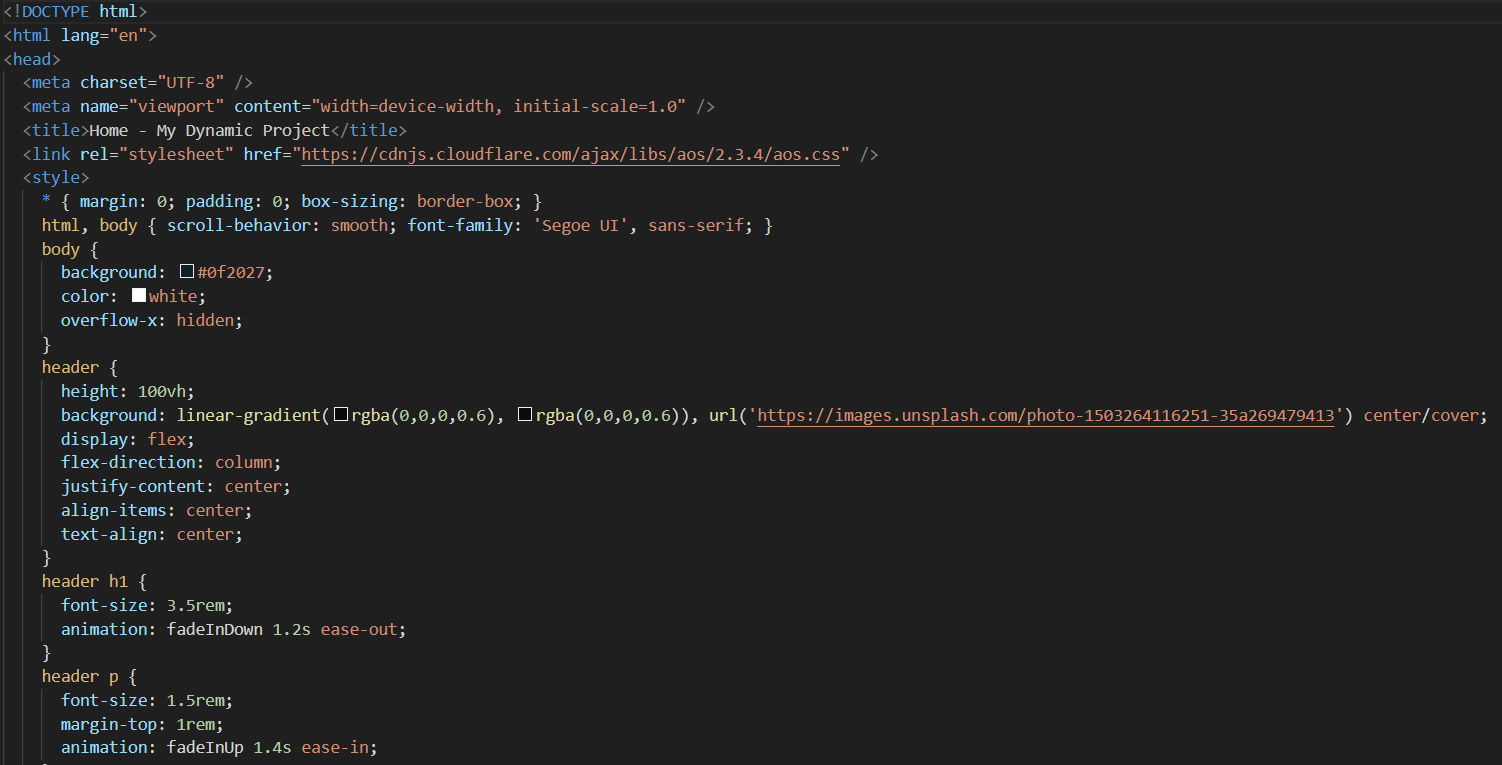Click the title text Home - My Dynamic Project
This screenshot has height=765, width=1502.
pyautogui.click(x=210, y=130)
